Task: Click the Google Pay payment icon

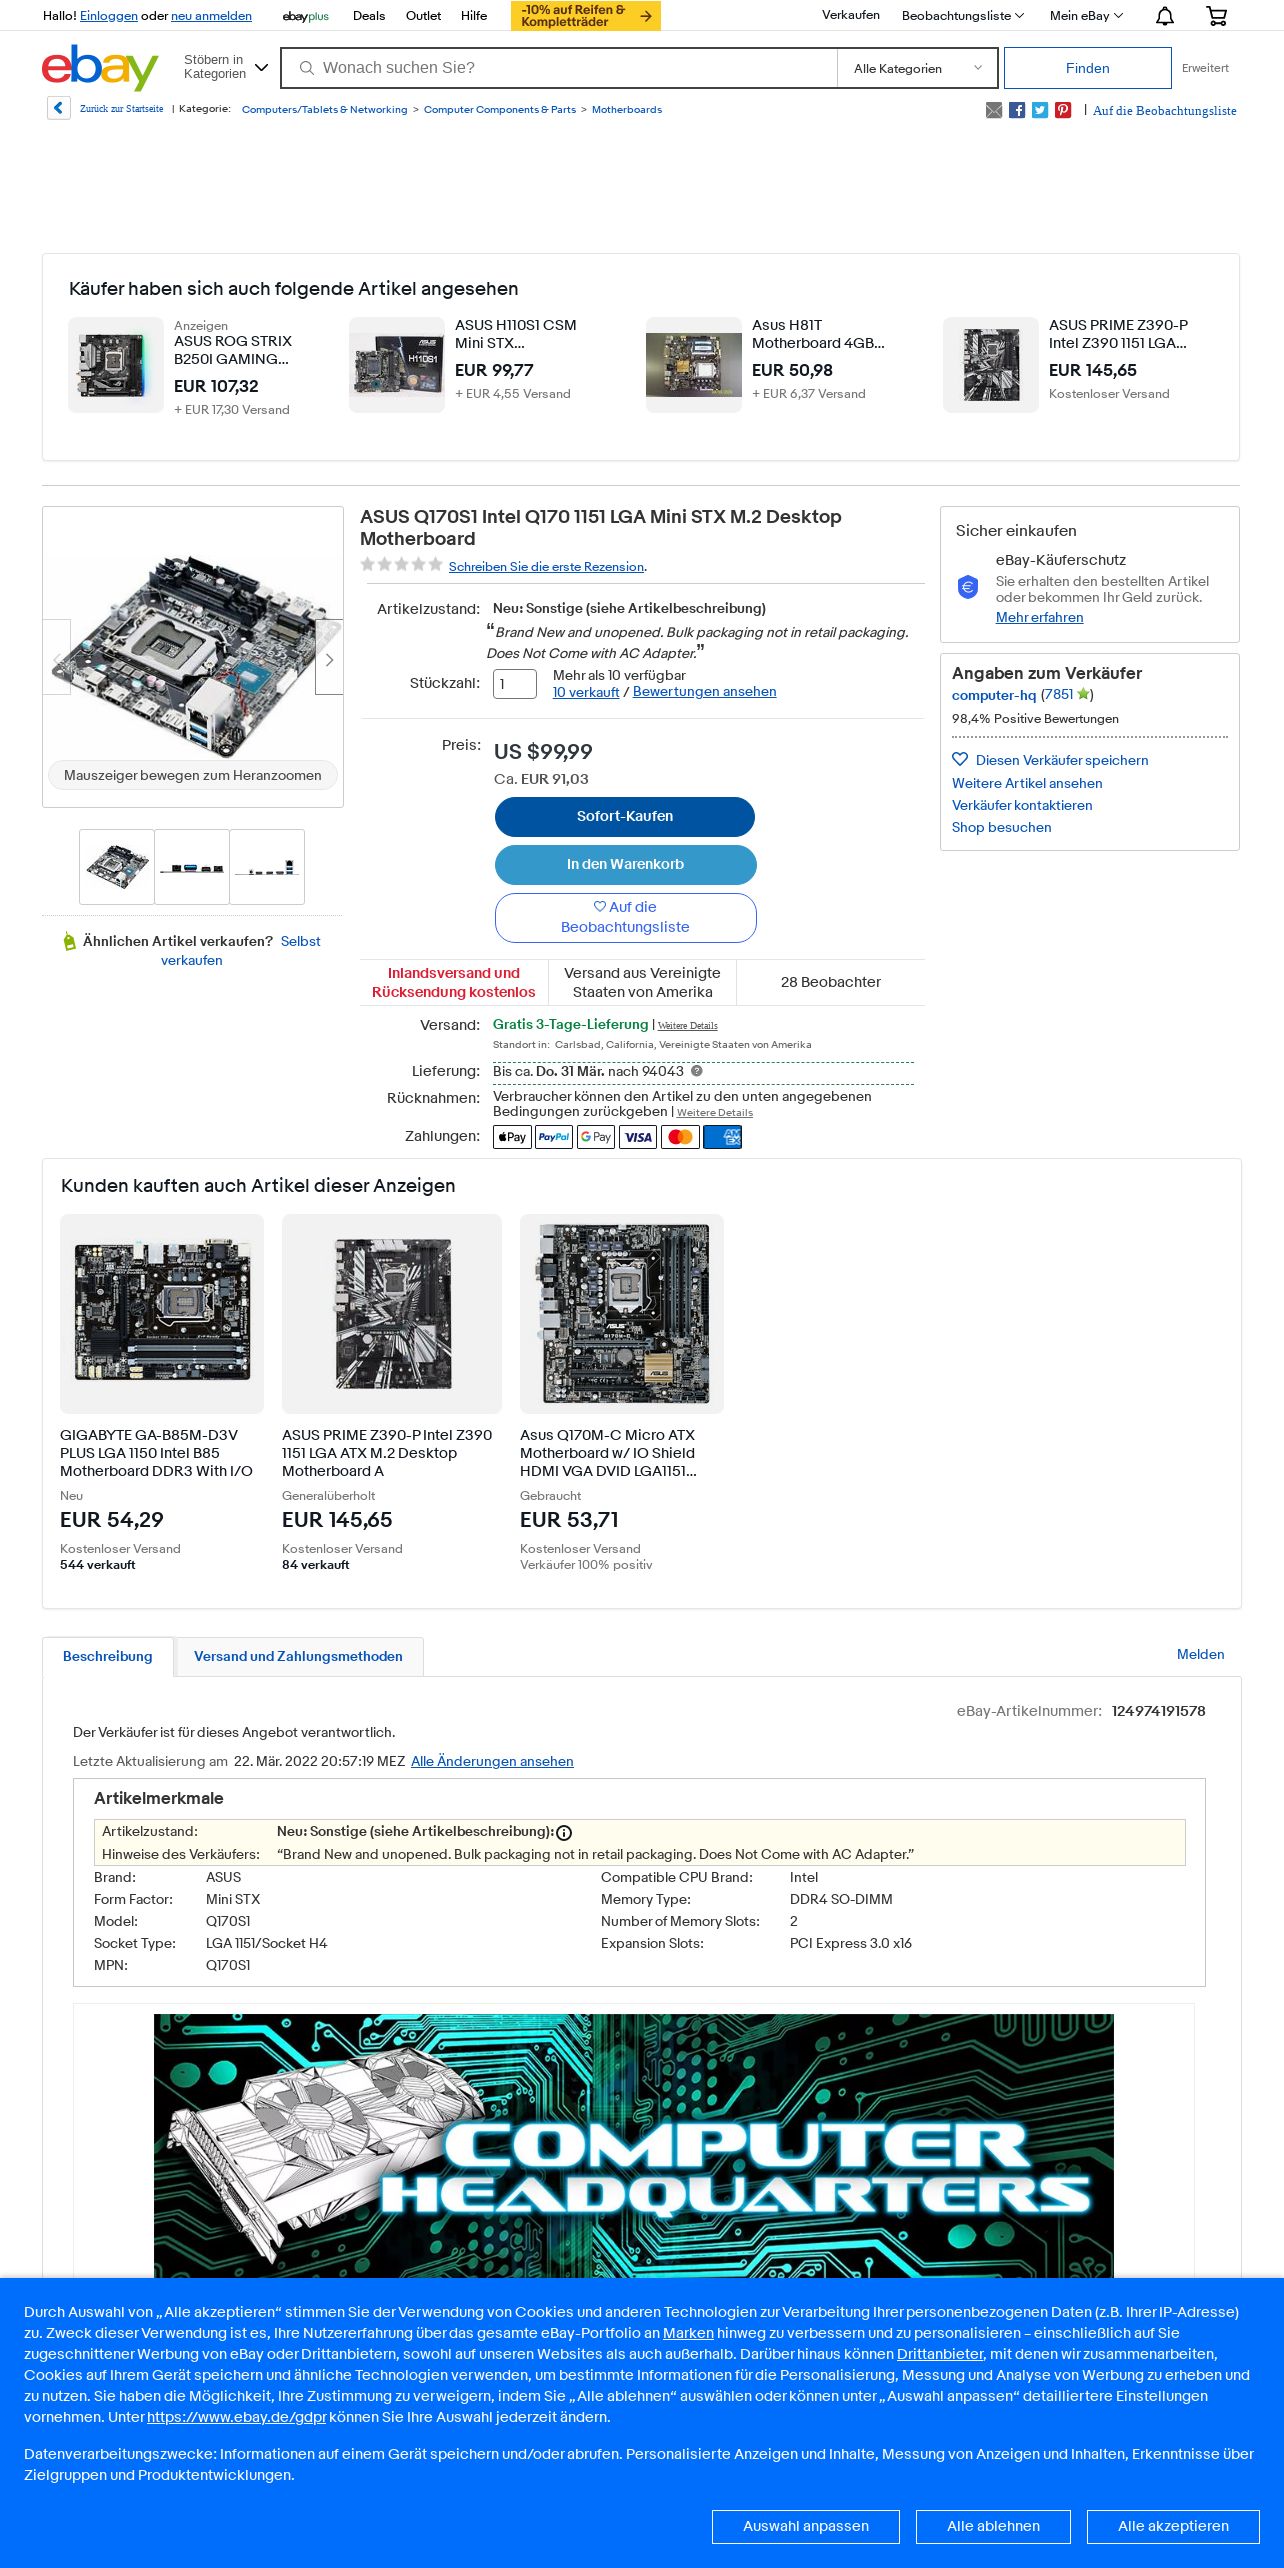Action: (x=596, y=1137)
